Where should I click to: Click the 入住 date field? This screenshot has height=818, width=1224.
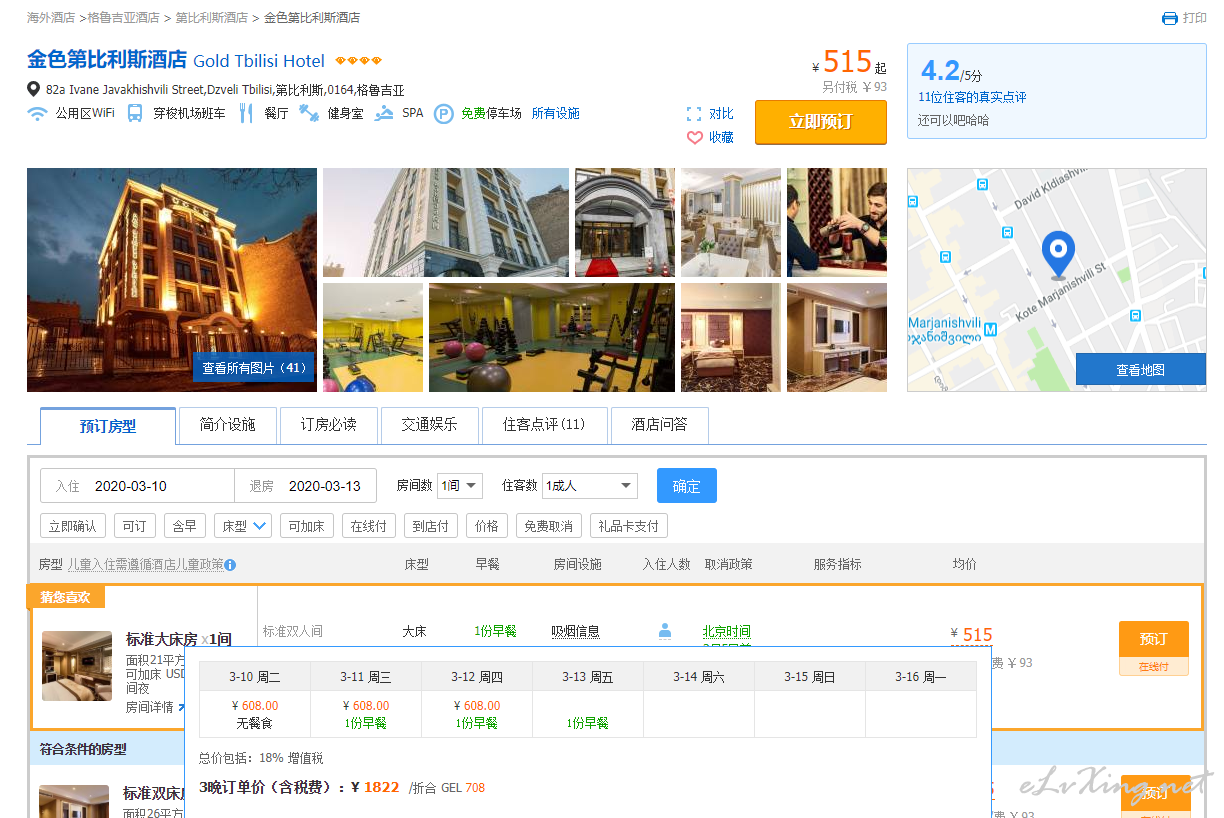pyautogui.click(x=137, y=486)
